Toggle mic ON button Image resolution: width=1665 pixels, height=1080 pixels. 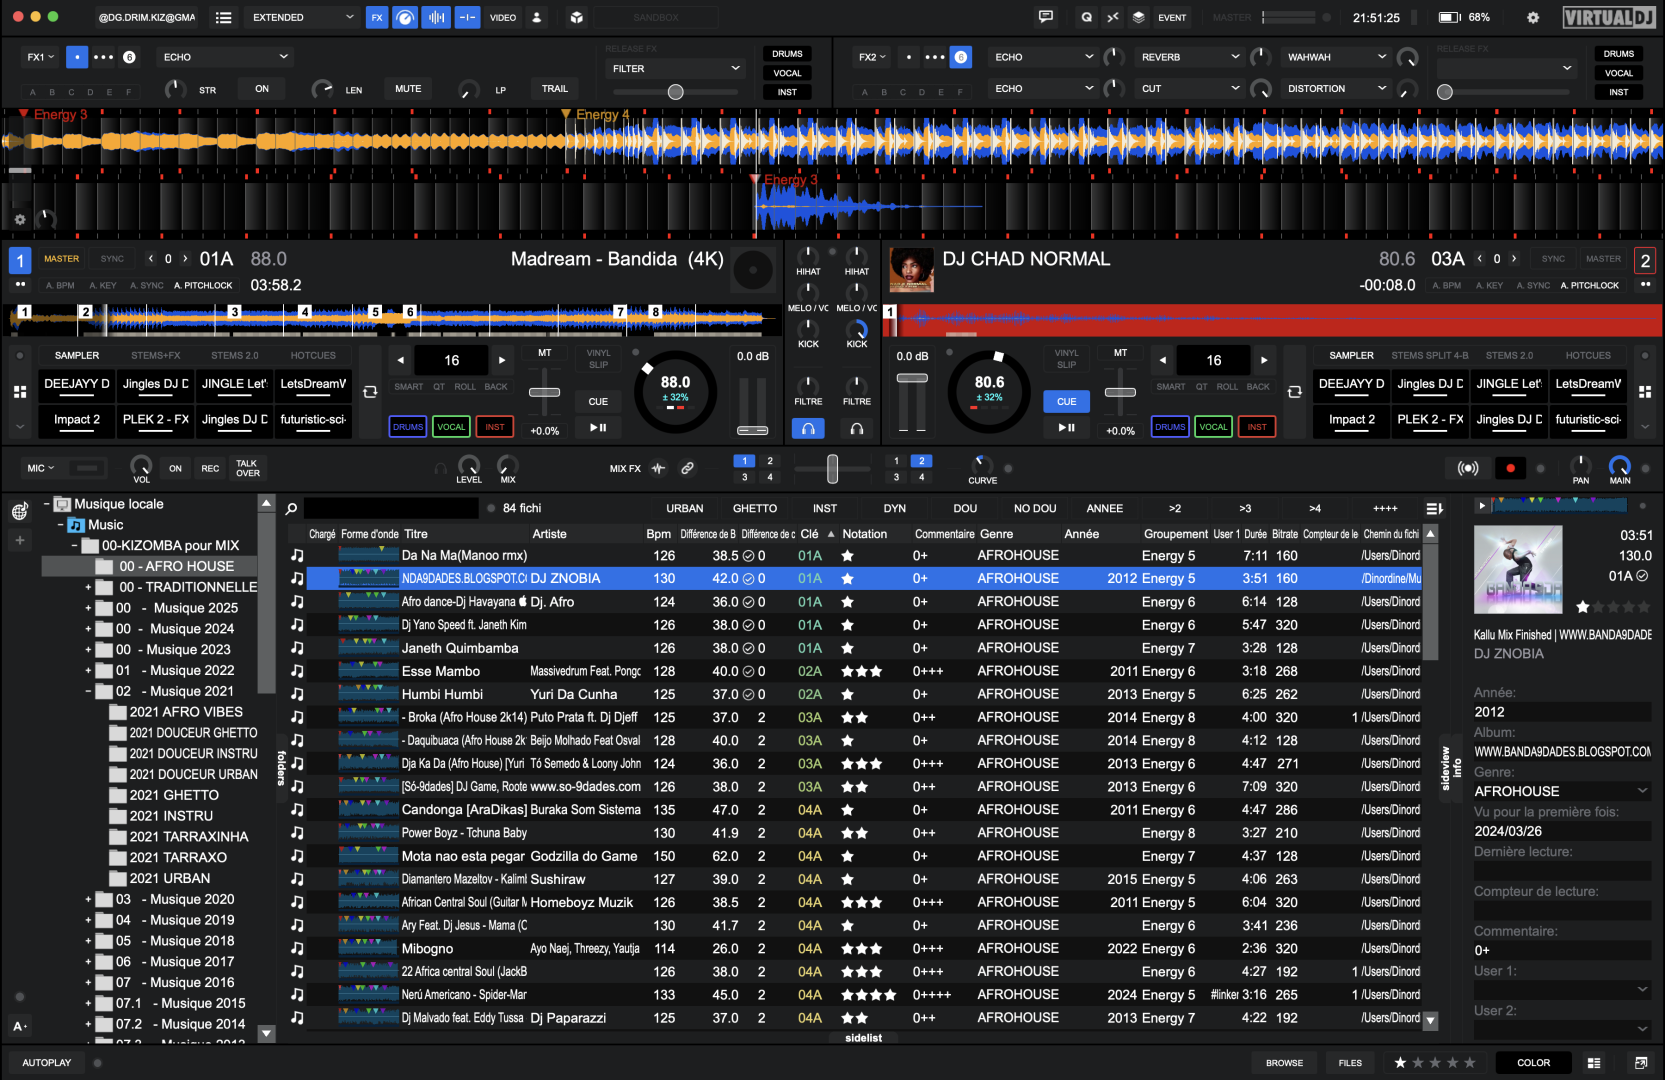[x=175, y=468]
